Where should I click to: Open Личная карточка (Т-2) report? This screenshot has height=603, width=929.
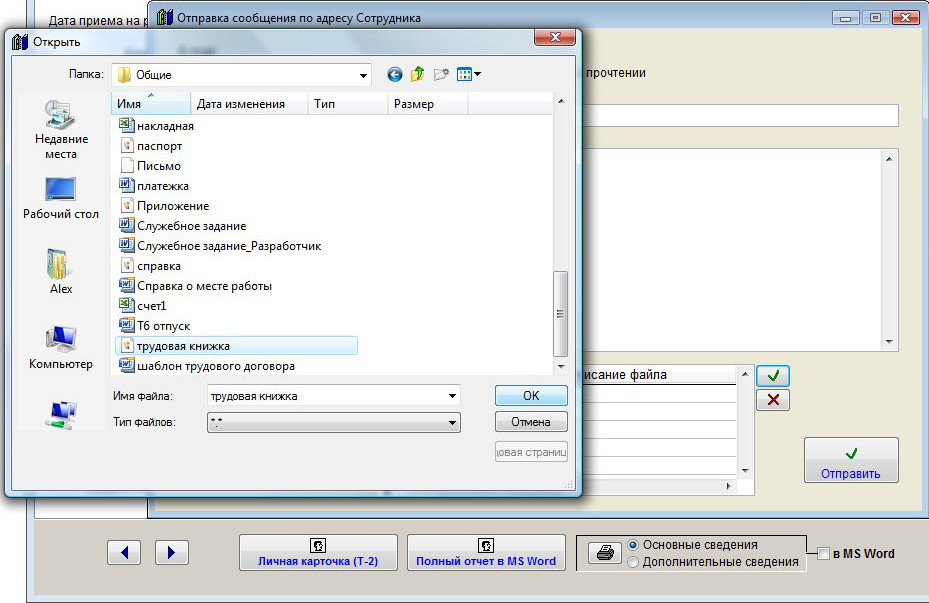coord(318,553)
